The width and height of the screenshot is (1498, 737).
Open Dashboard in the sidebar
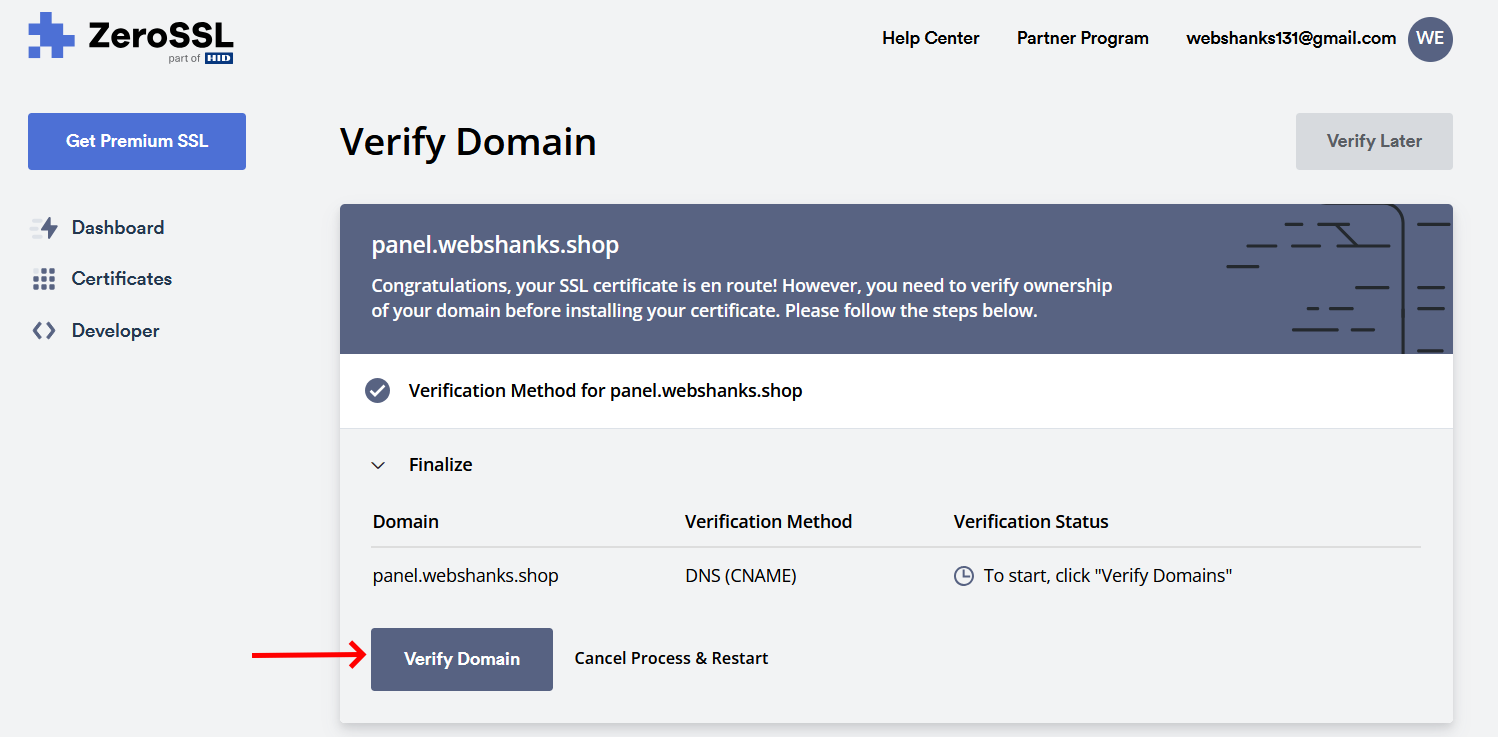tap(118, 228)
